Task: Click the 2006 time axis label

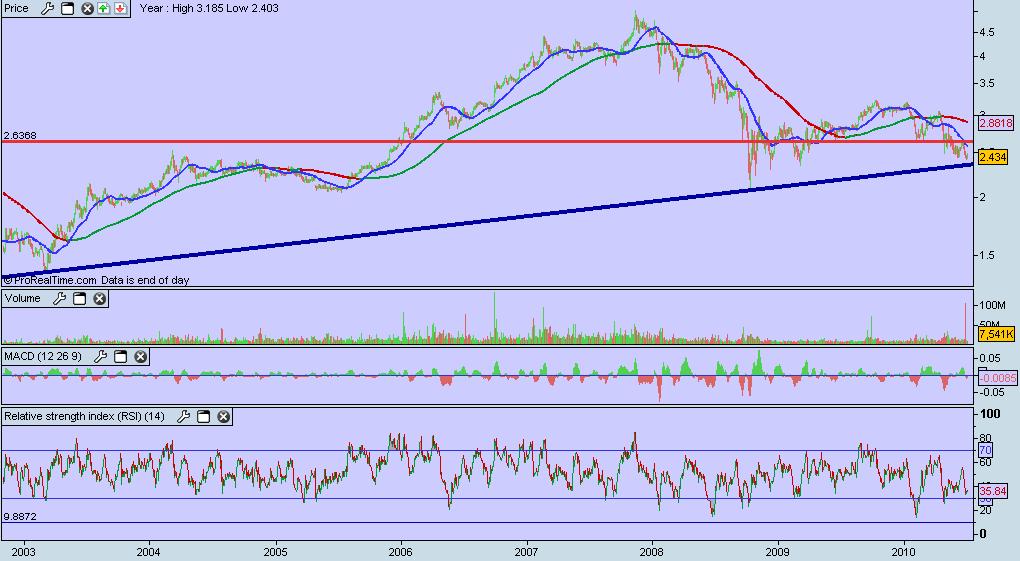Action: click(401, 552)
